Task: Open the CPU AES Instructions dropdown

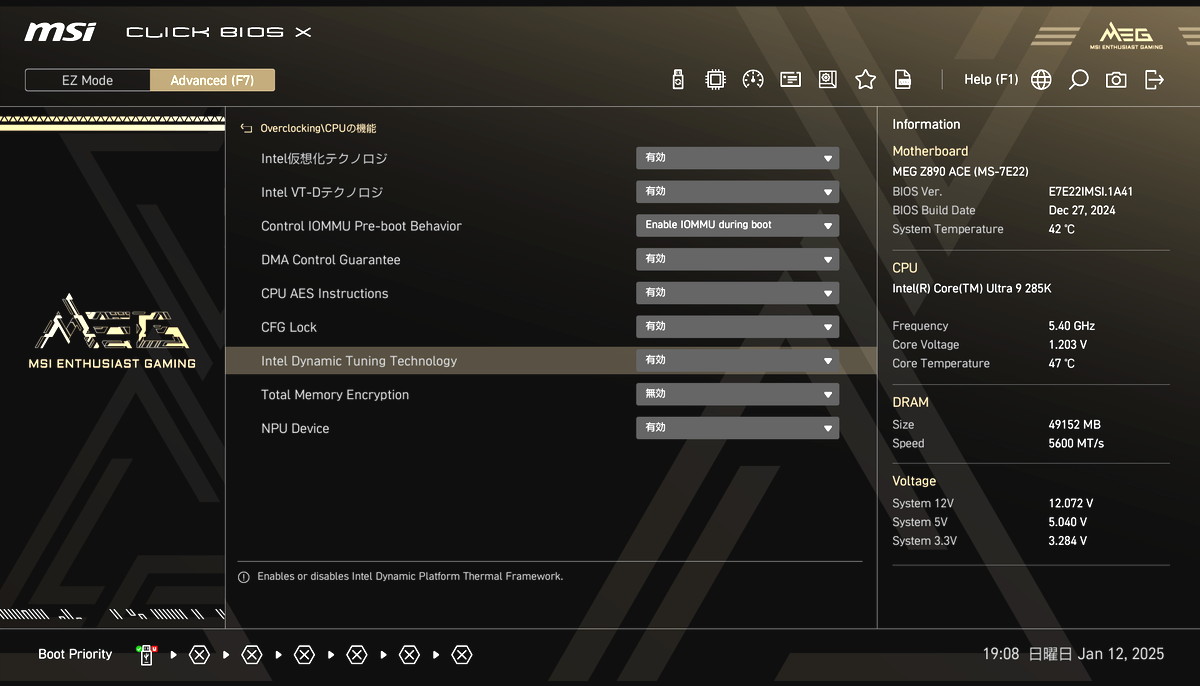Action: click(x=737, y=293)
